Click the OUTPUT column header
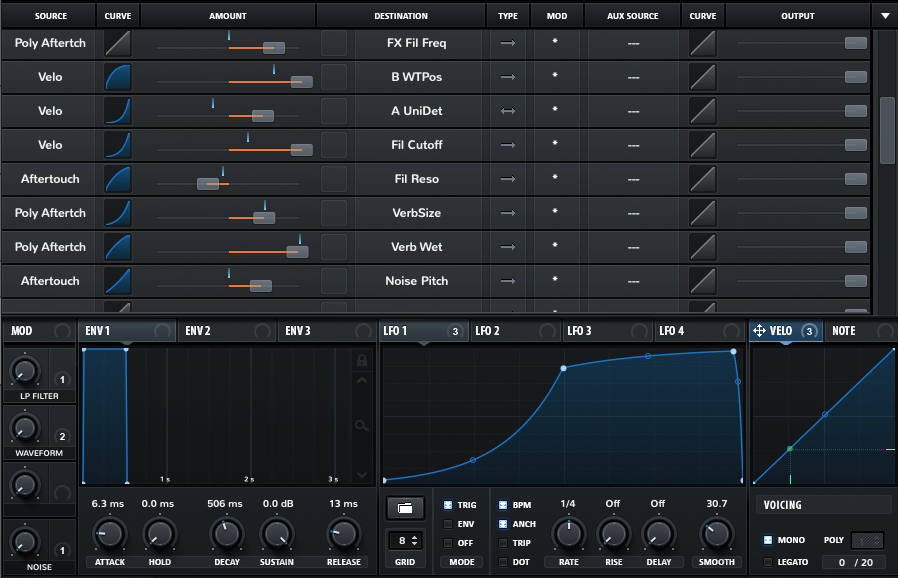The height and width of the screenshot is (578, 898). 798,16
